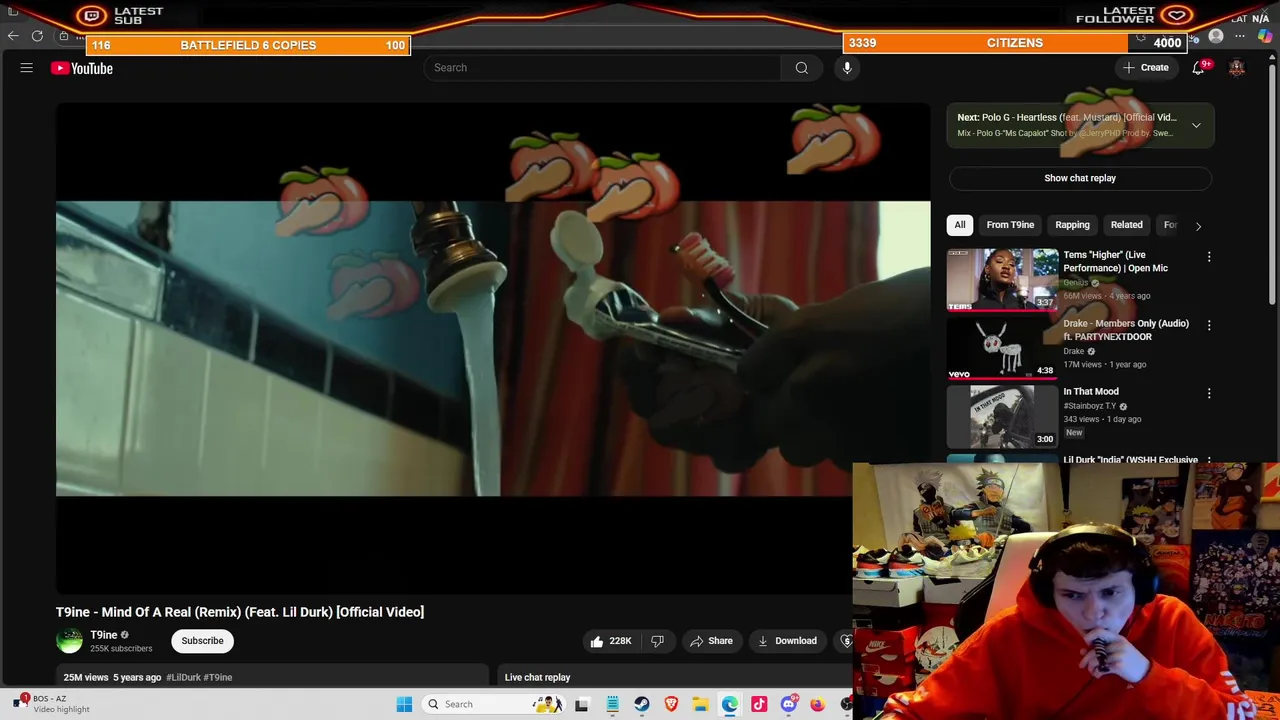Switch to Microsoft Edge in the taskbar
Viewport: 1280px width, 720px height.
[x=730, y=704]
